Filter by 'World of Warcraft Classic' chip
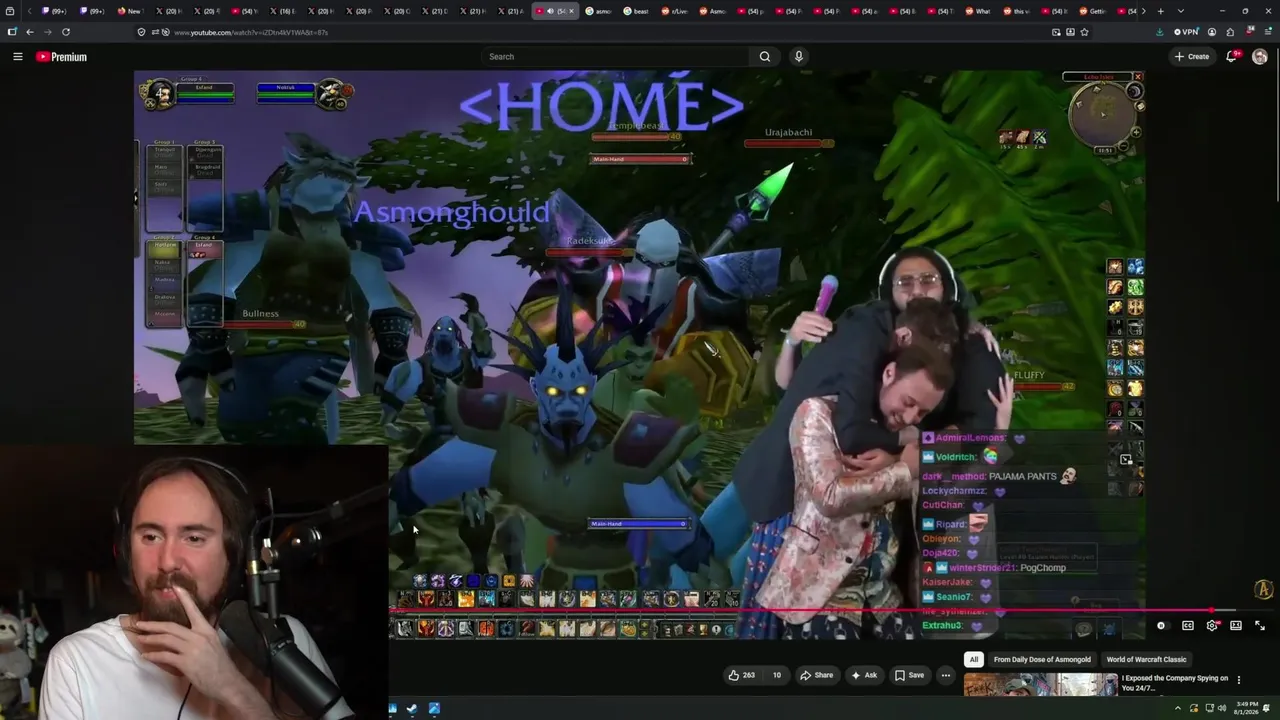The width and height of the screenshot is (1280, 720). coord(1146,660)
